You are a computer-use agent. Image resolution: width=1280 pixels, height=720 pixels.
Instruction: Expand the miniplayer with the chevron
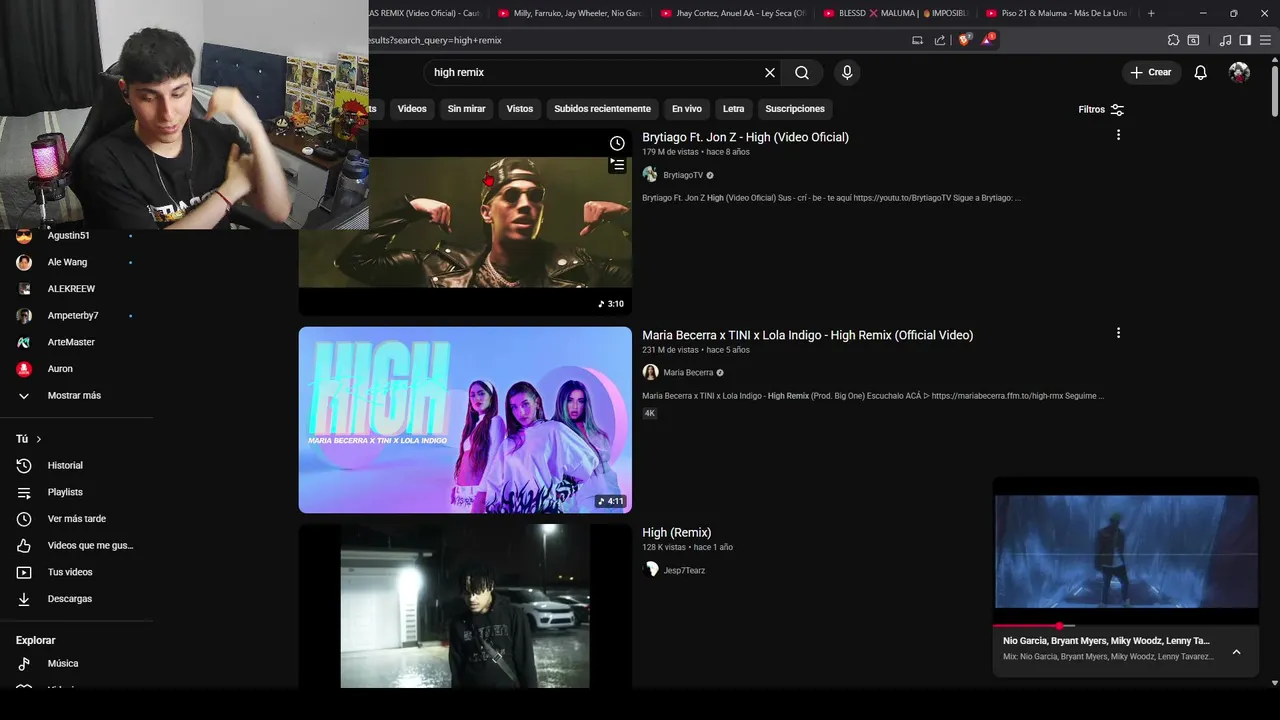tap(1236, 652)
